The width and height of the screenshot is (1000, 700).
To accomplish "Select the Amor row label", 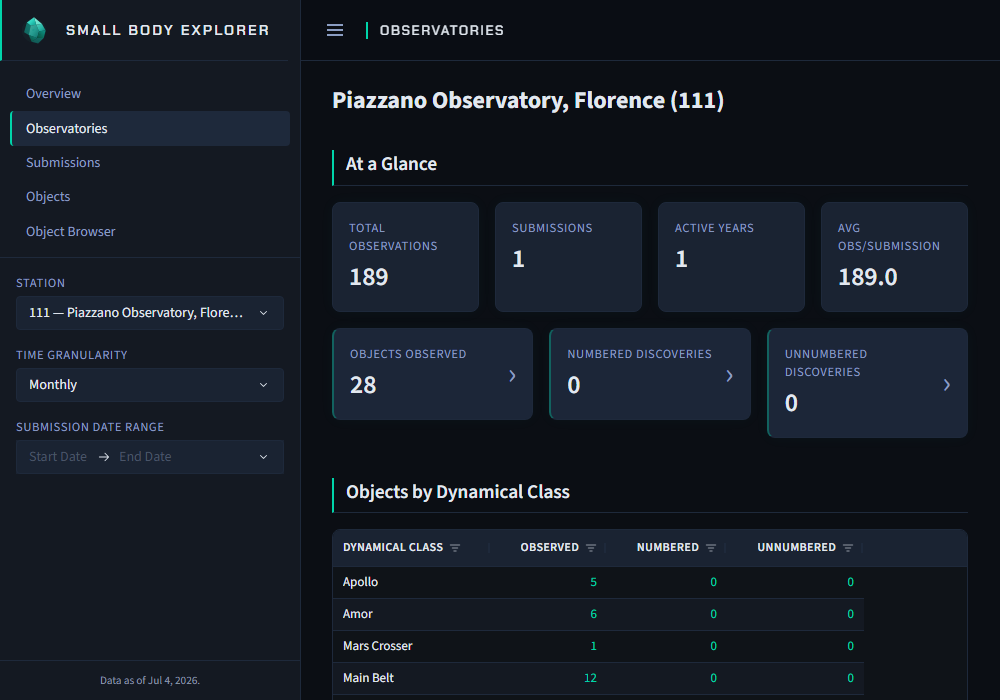I will (x=358, y=614).
